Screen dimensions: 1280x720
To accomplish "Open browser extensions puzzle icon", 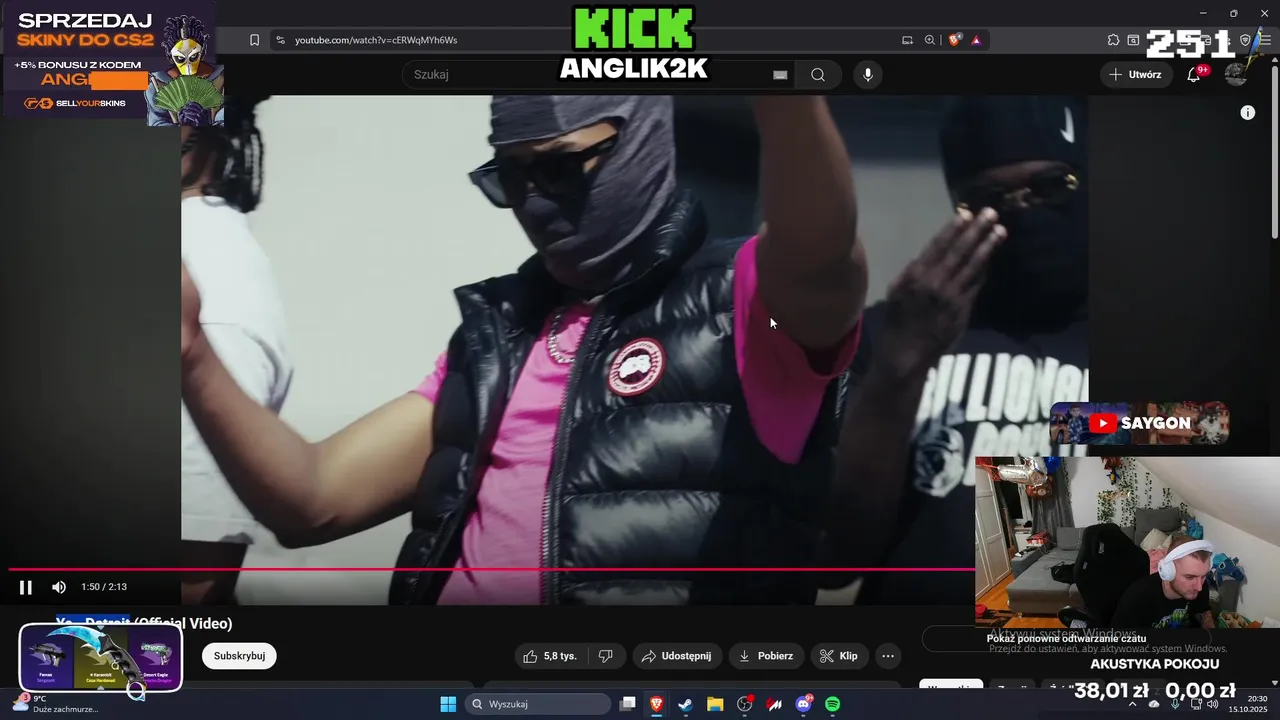I will click(x=1113, y=40).
